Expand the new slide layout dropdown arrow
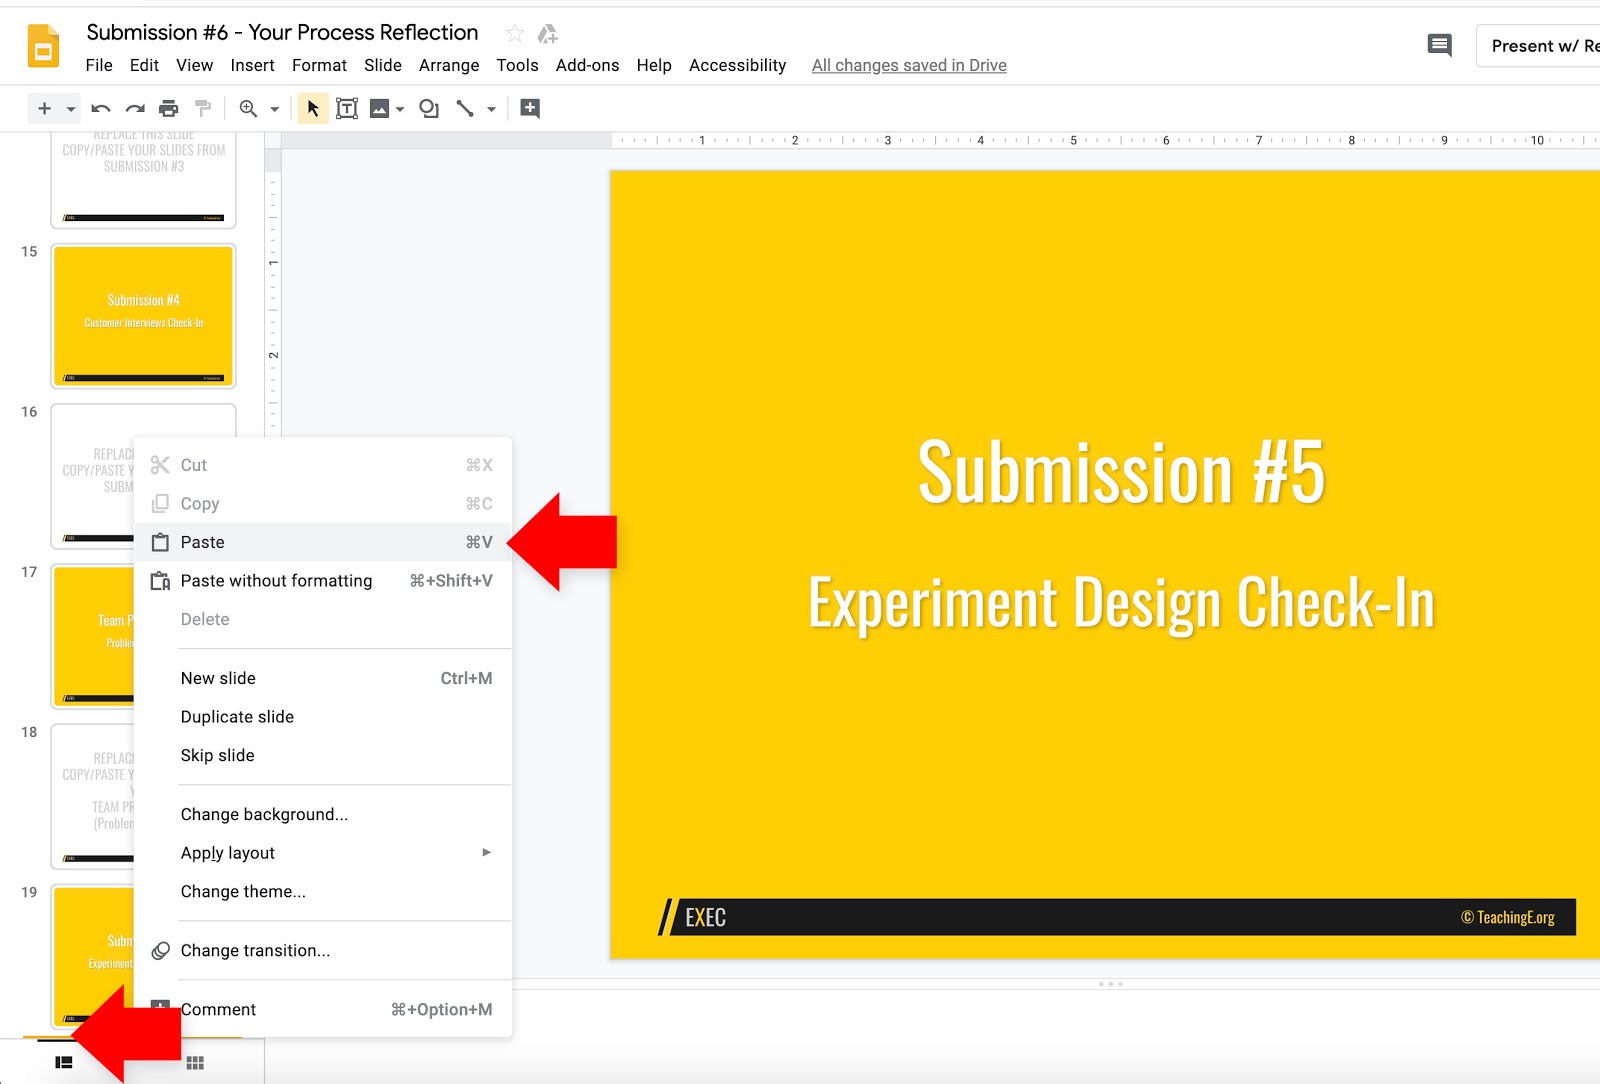Screen dimensions: 1600x1084 tap(71, 109)
